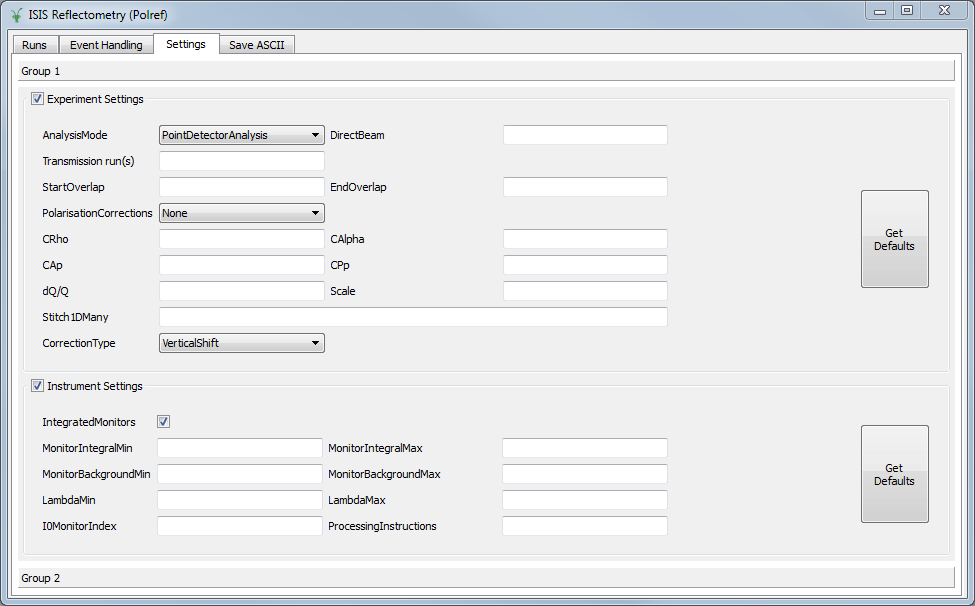Click Get Defaults for Experiment Settings
This screenshot has width=975, height=606.
[x=894, y=239]
